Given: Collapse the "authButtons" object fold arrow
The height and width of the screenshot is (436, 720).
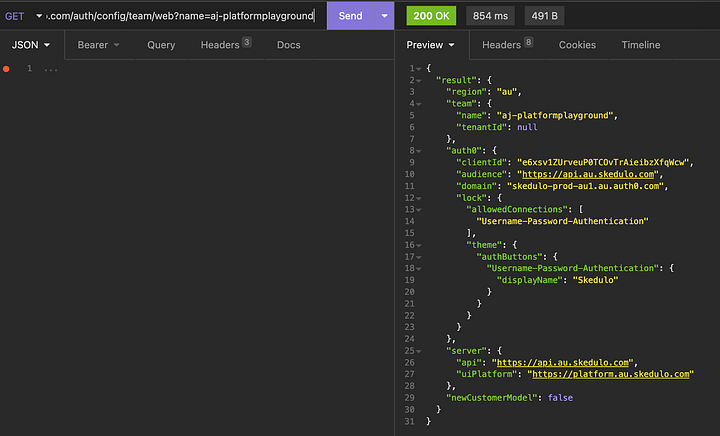Looking at the screenshot, I should pos(419,257).
